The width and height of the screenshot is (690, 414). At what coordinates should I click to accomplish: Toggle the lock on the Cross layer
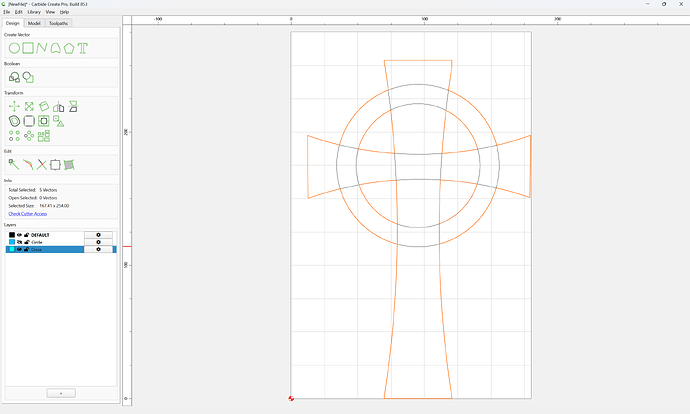[x=27, y=249]
